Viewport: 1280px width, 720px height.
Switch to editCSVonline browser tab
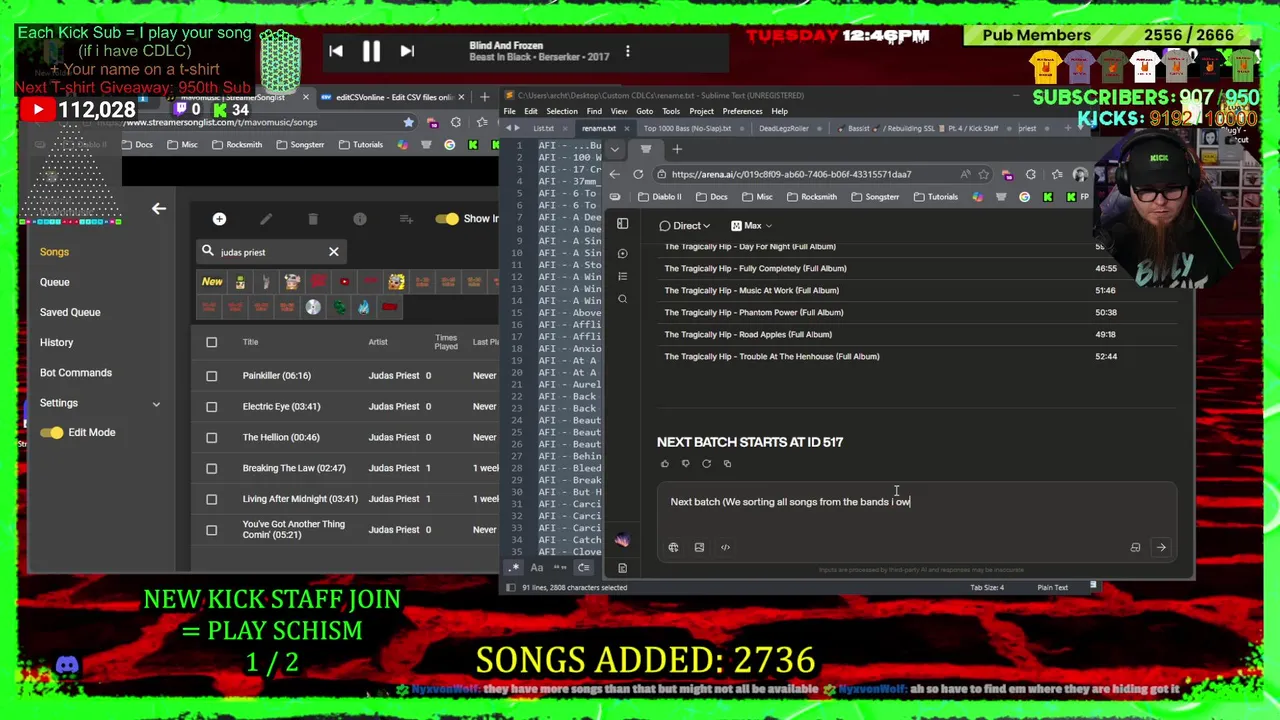(x=395, y=97)
